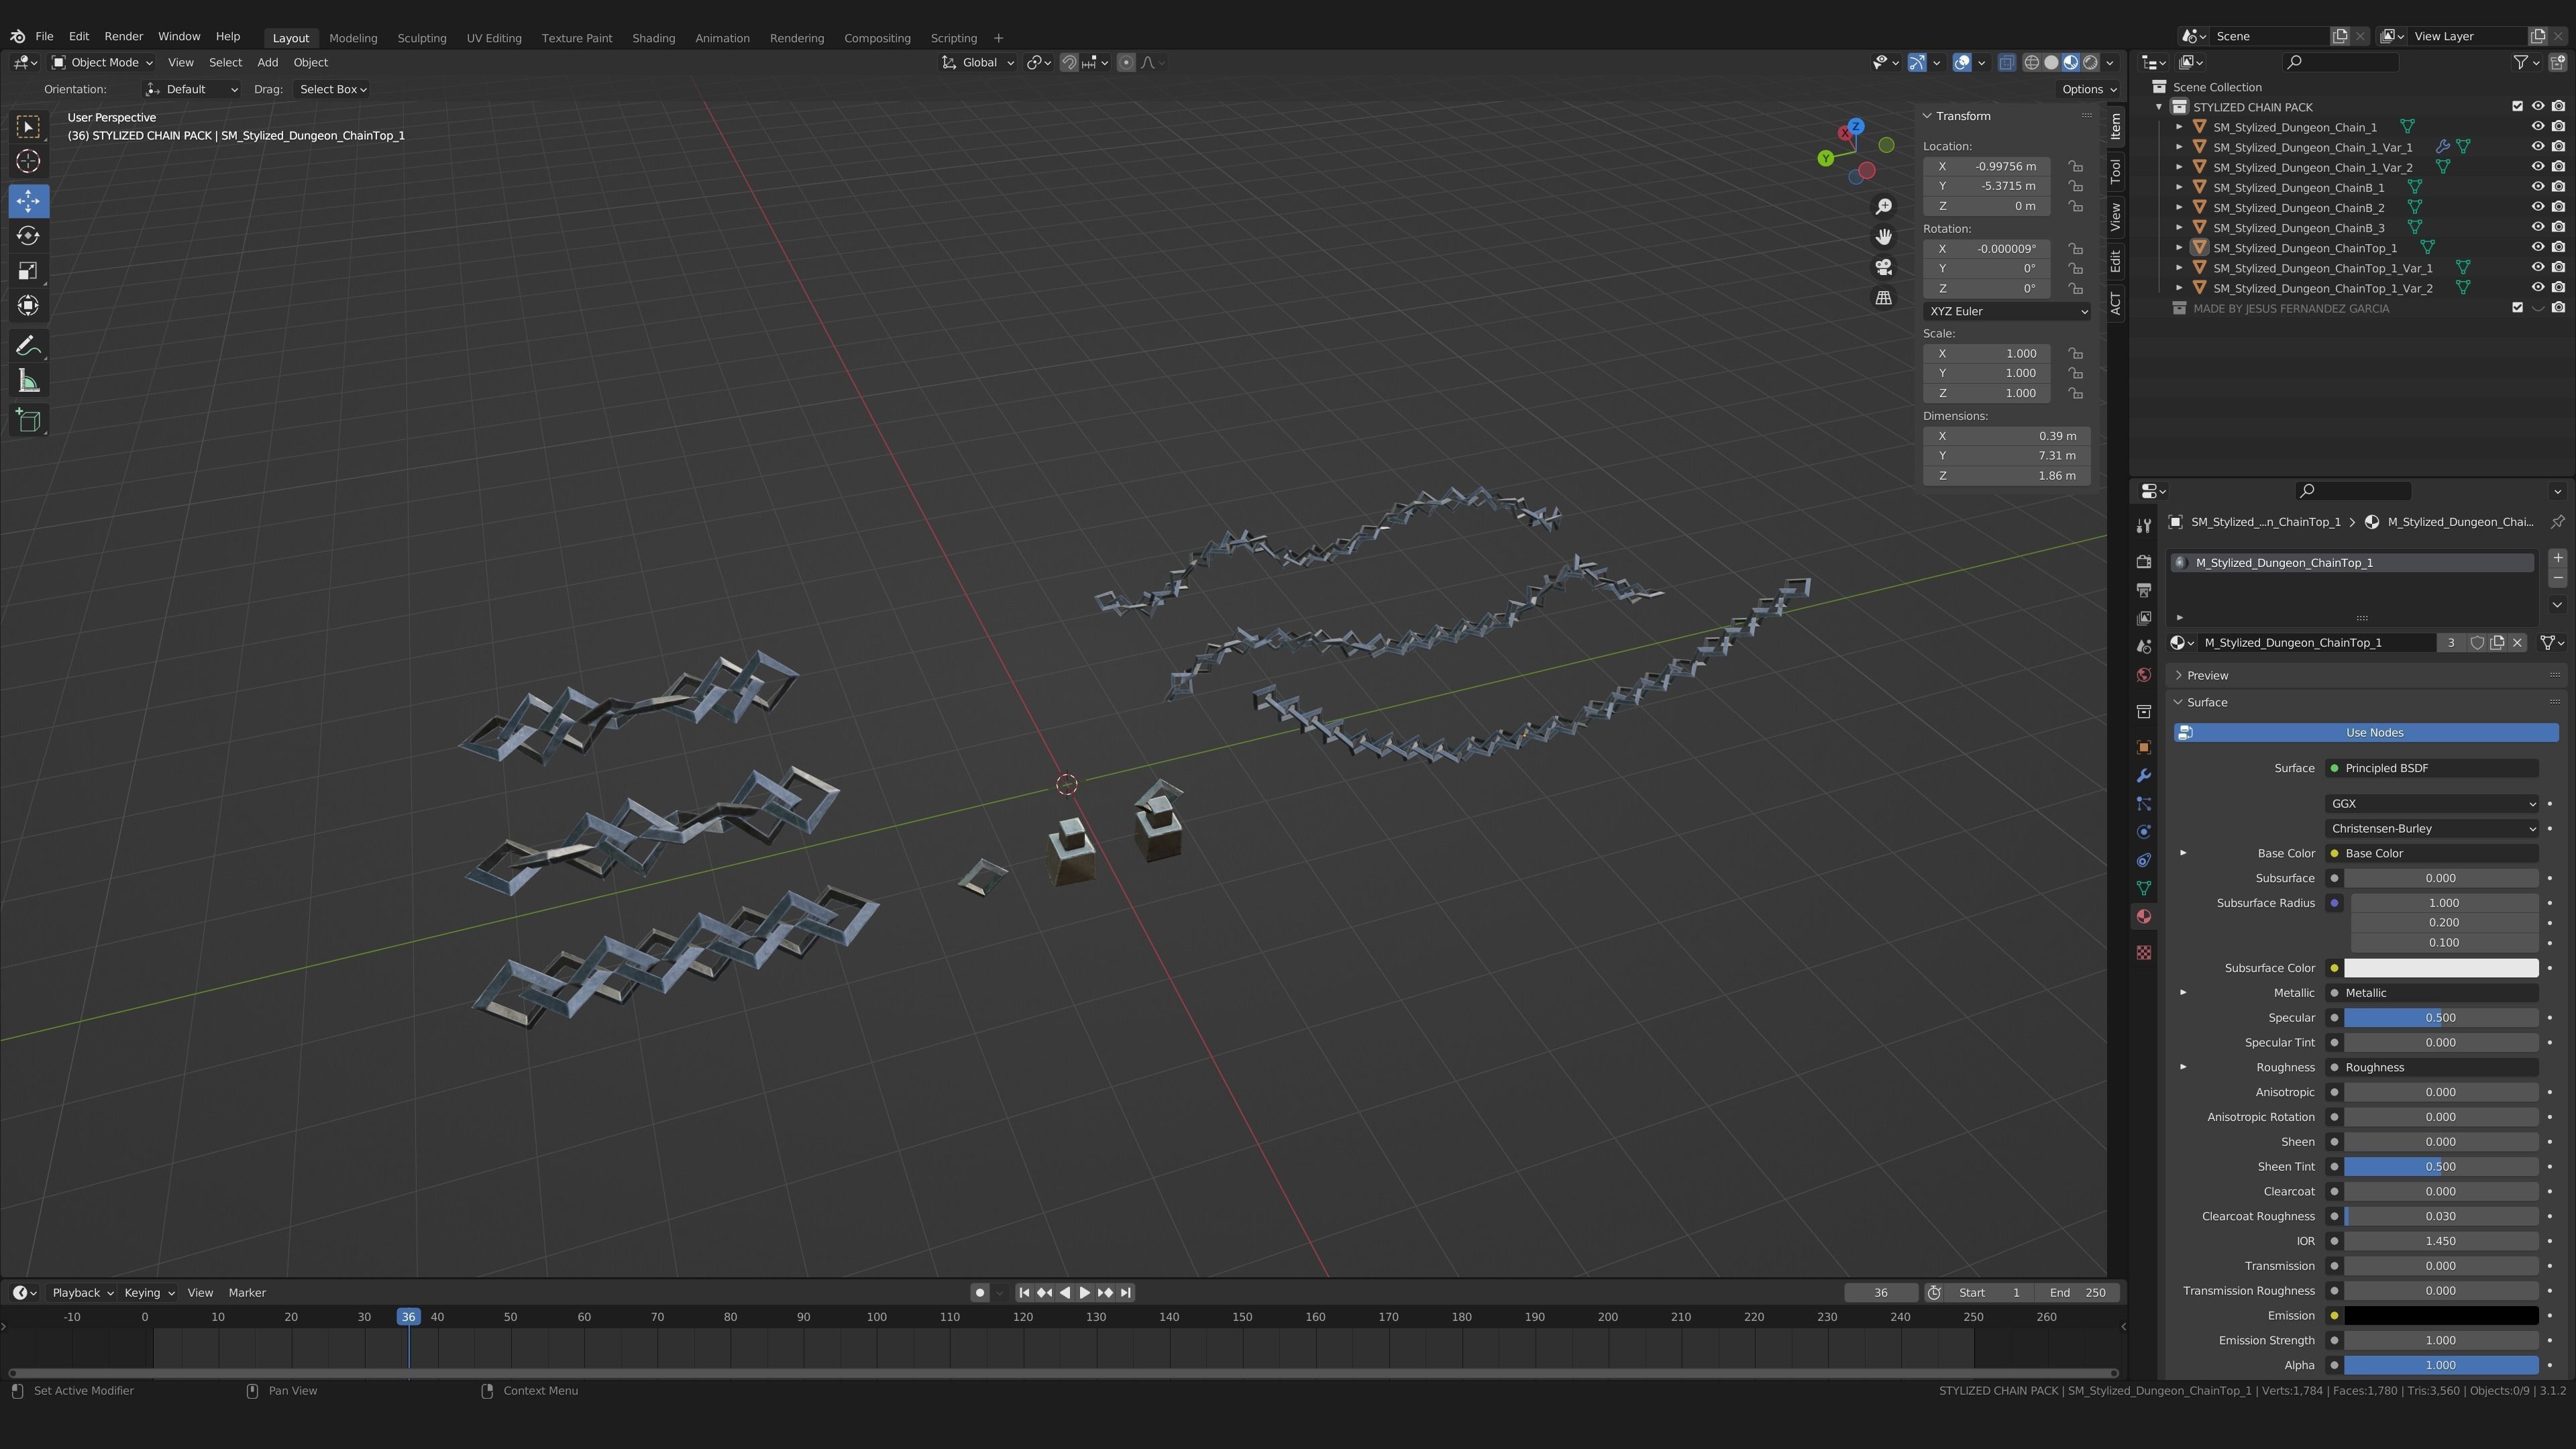Select the Rotate tool in the toolbar
2576x1449 pixels.
pyautogui.click(x=28, y=236)
